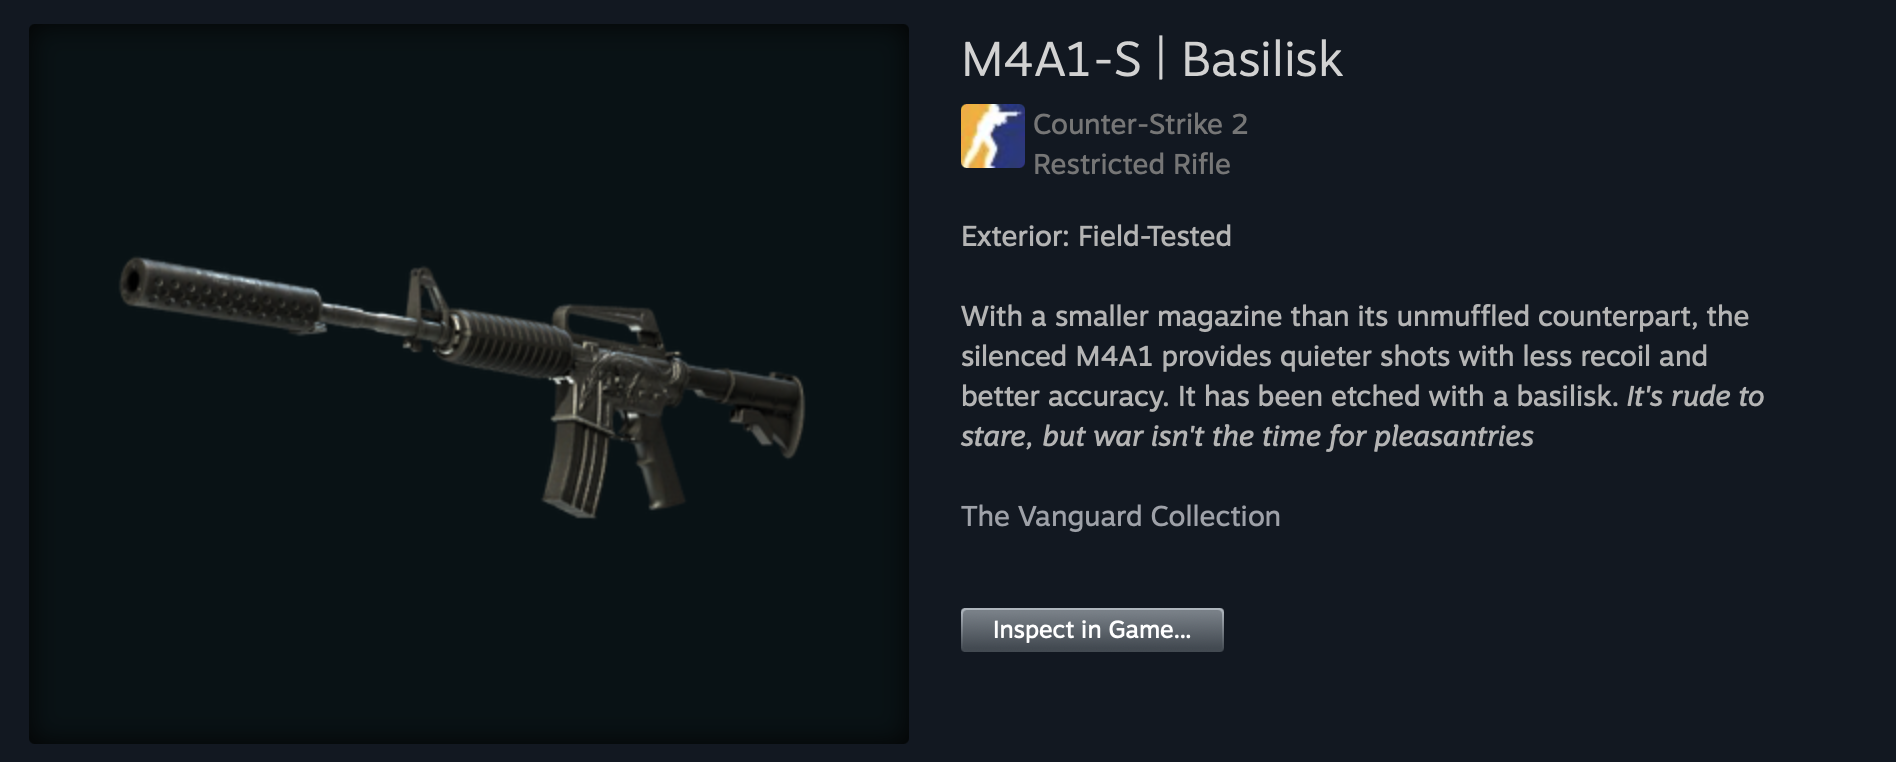Click the Inspect in Game button
1896x762 pixels.
1092,630
